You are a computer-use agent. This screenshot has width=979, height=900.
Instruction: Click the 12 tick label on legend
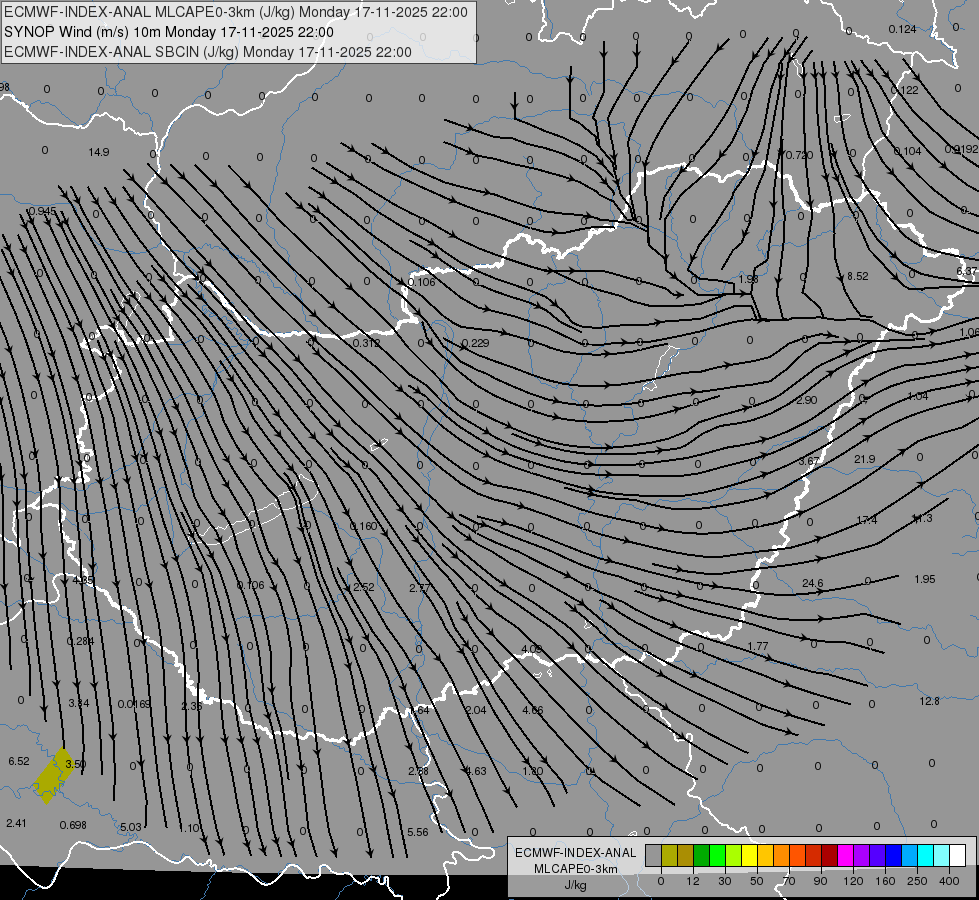point(693,881)
